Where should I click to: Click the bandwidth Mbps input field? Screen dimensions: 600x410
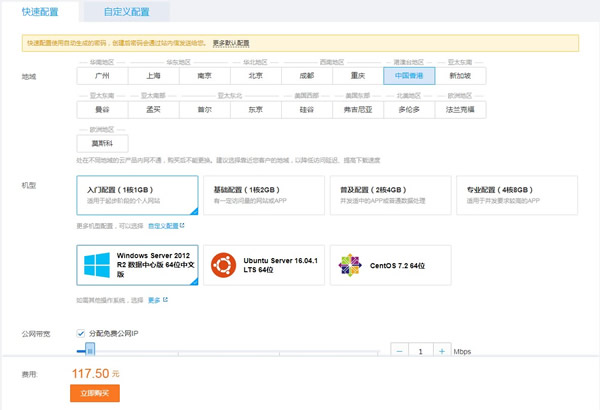[x=421, y=351]
